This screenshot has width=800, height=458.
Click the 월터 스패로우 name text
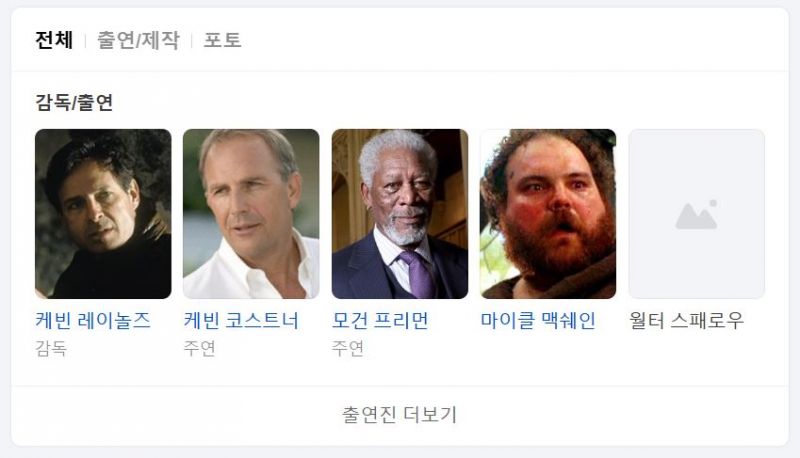(x=686, y=321)
